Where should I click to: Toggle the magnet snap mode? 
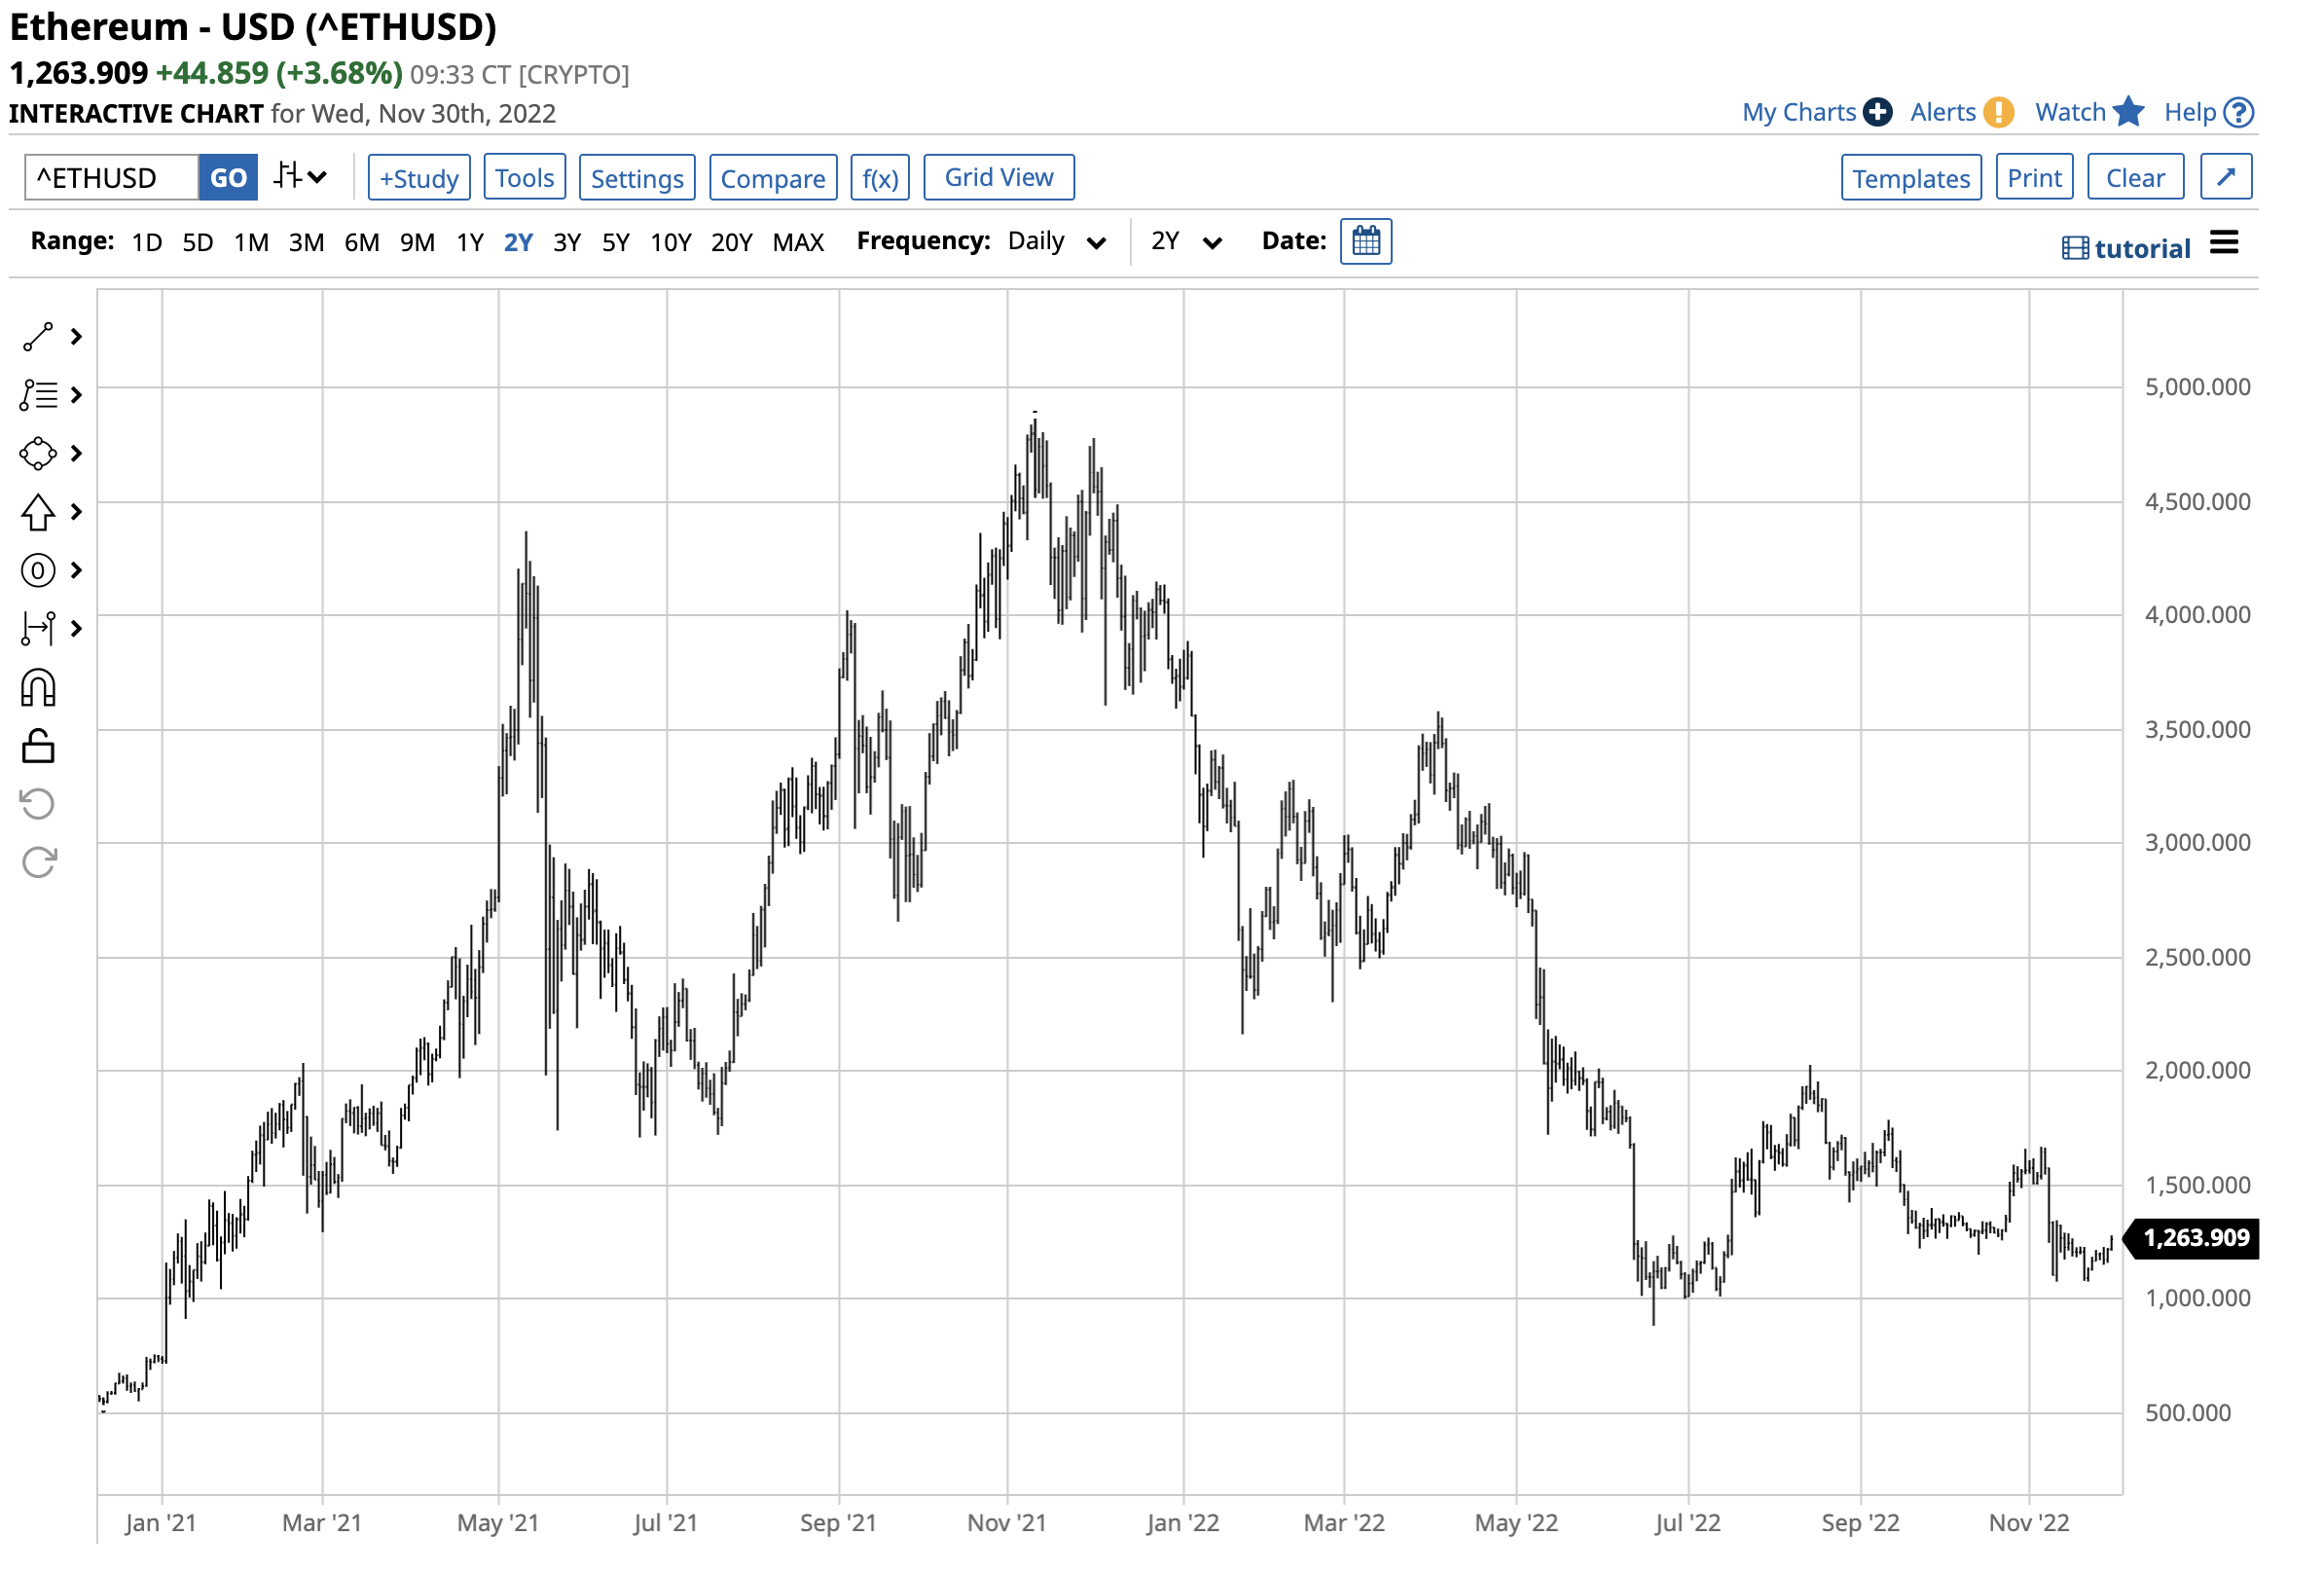pos(38,689)
